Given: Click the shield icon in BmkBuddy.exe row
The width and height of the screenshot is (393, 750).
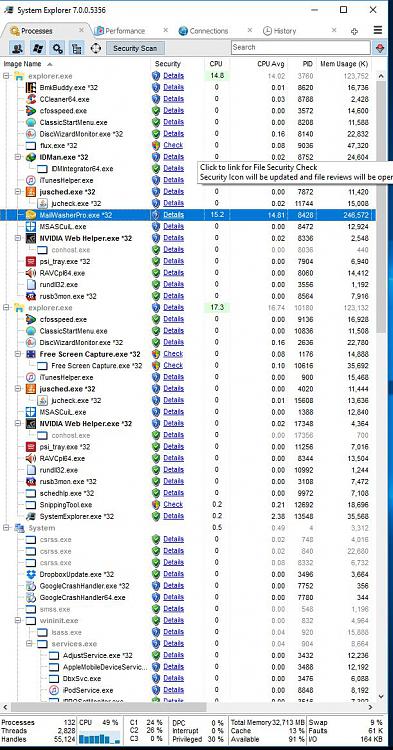Looking at the screenshot, I should [156, 88].
